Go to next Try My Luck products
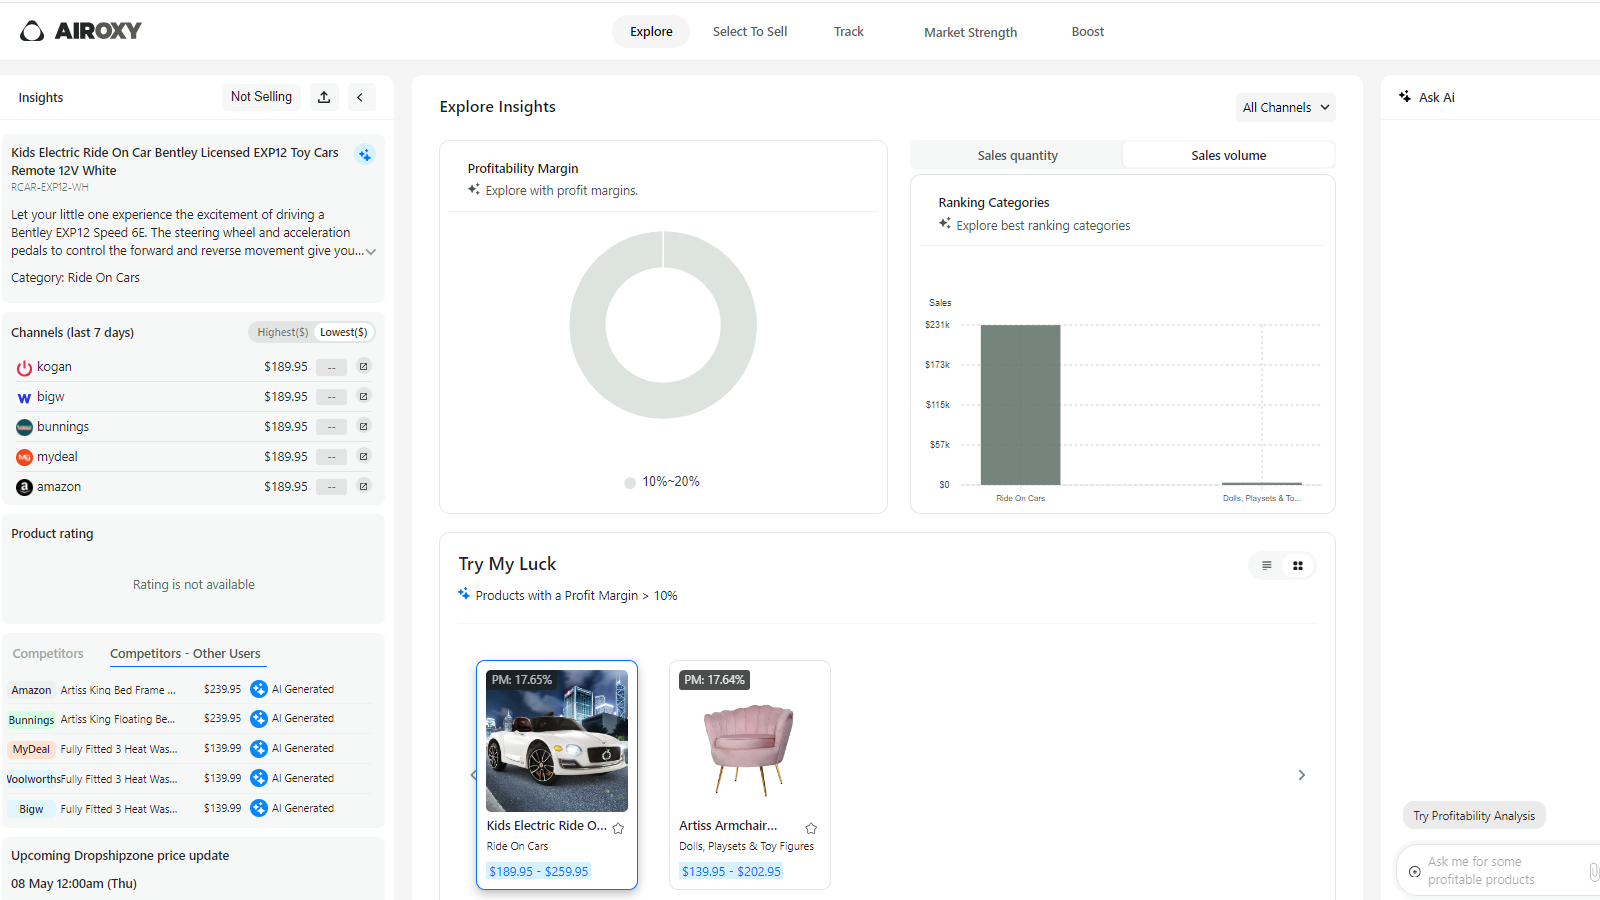1600x900 pixels. click(x=1301, y=775)
